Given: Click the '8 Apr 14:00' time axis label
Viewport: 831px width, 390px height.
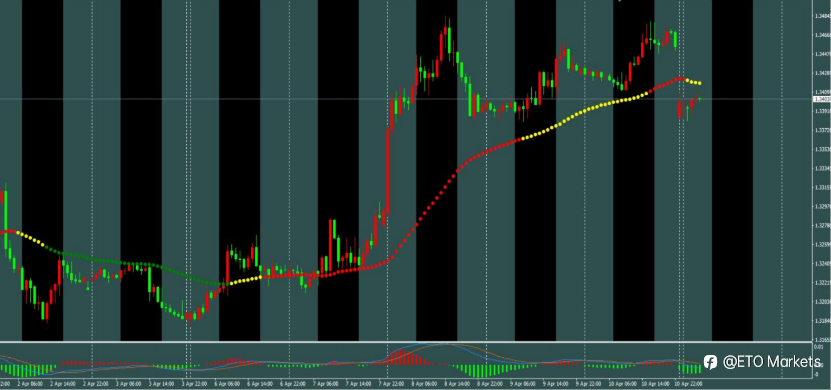Looking at the screenshot, I should coord(457,384).
